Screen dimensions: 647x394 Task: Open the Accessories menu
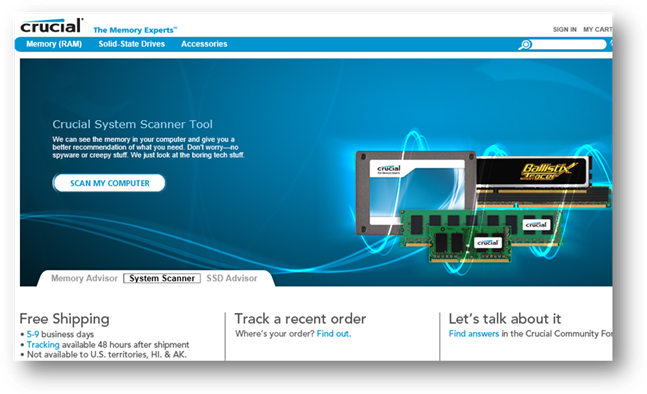[204, 44]
